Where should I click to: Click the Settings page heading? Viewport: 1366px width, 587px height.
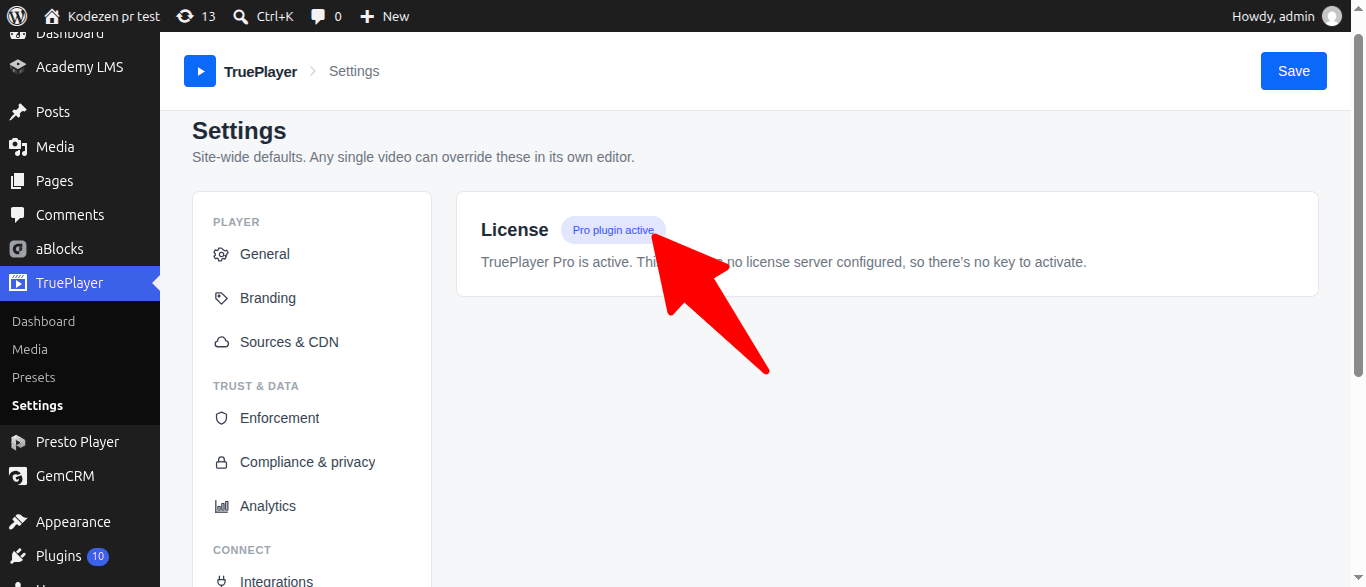pyautogui.click(x=239, y=131)
